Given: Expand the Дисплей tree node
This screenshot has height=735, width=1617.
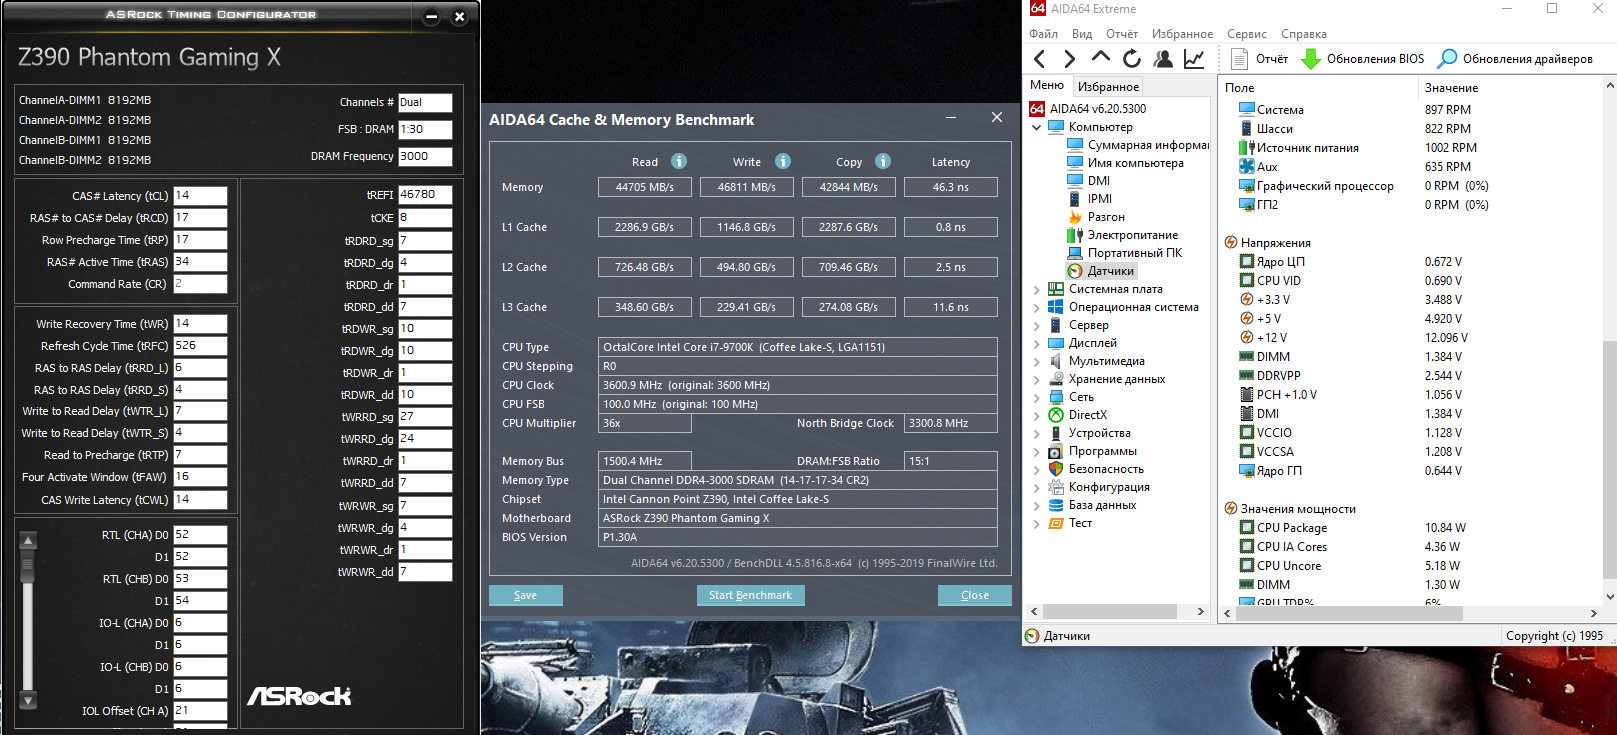Looking at the screenshot, I should point(1037,343).
